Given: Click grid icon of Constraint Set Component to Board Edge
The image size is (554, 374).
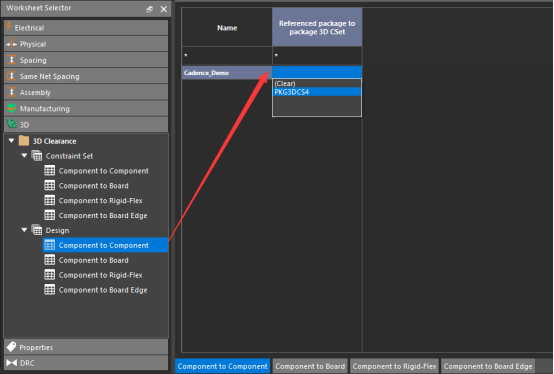Looking at the screenshot, I should (x=49, y=215).
